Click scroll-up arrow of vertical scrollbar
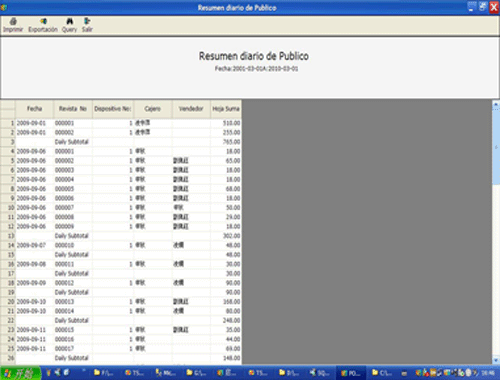Image resolution: width=500 pixels, height=380 pixels. coord(496,104)
